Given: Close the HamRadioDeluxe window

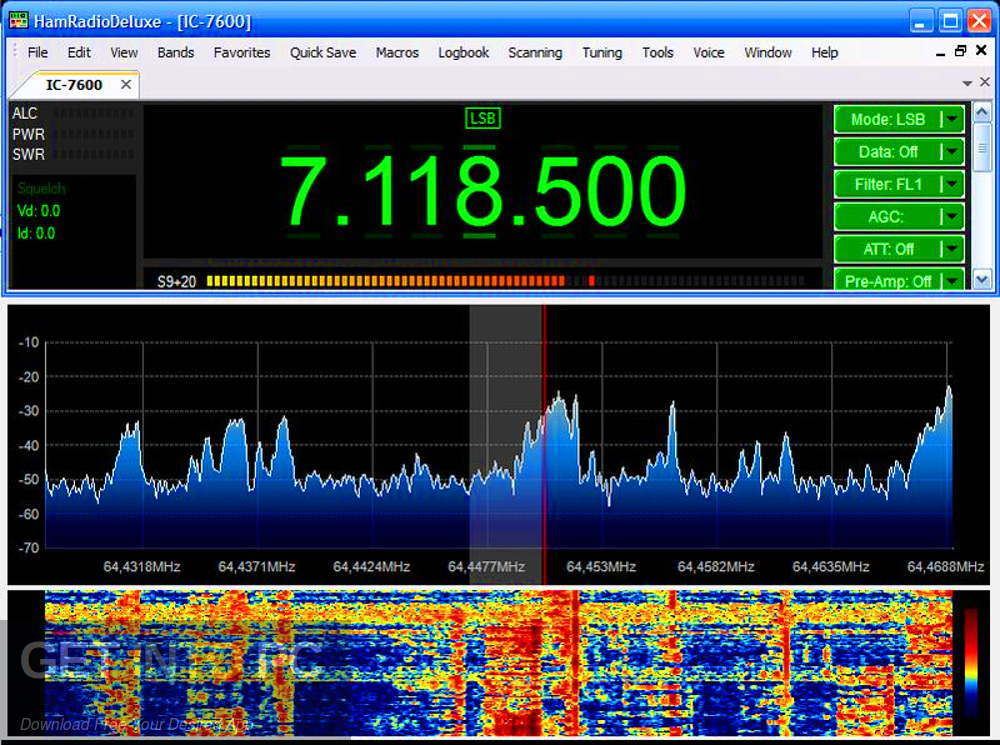Looking at the screenshot, I should 980,21.
